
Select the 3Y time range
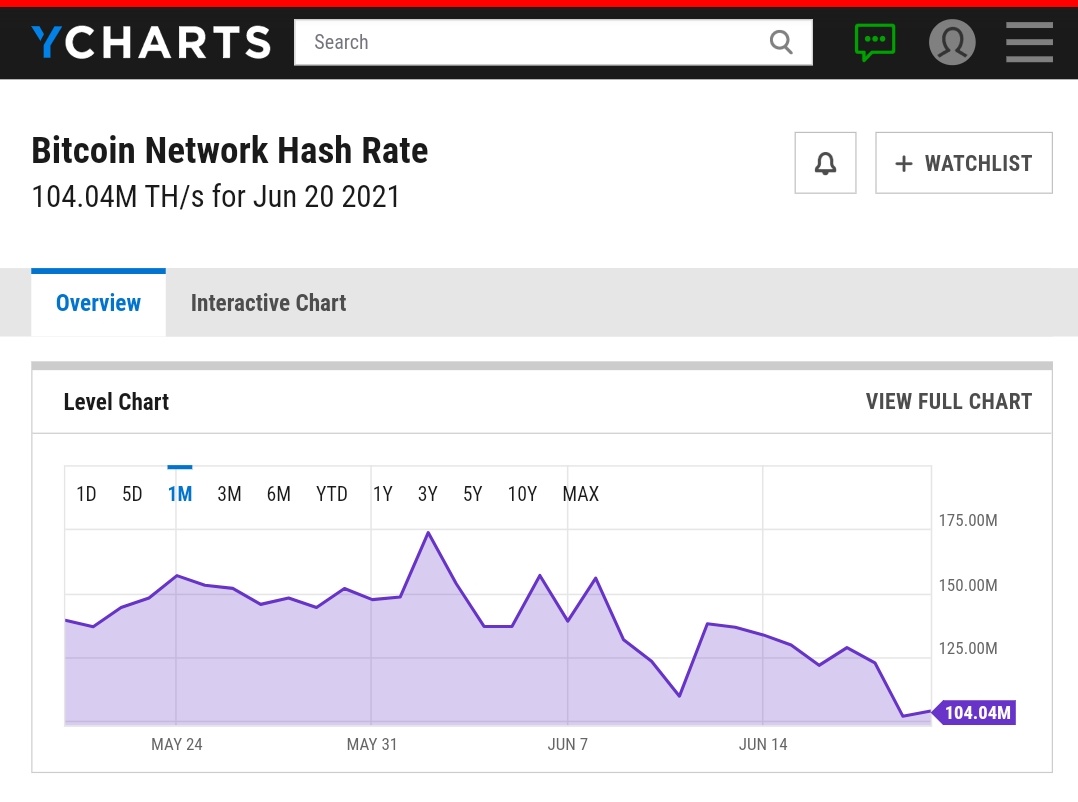pos(428,493)
